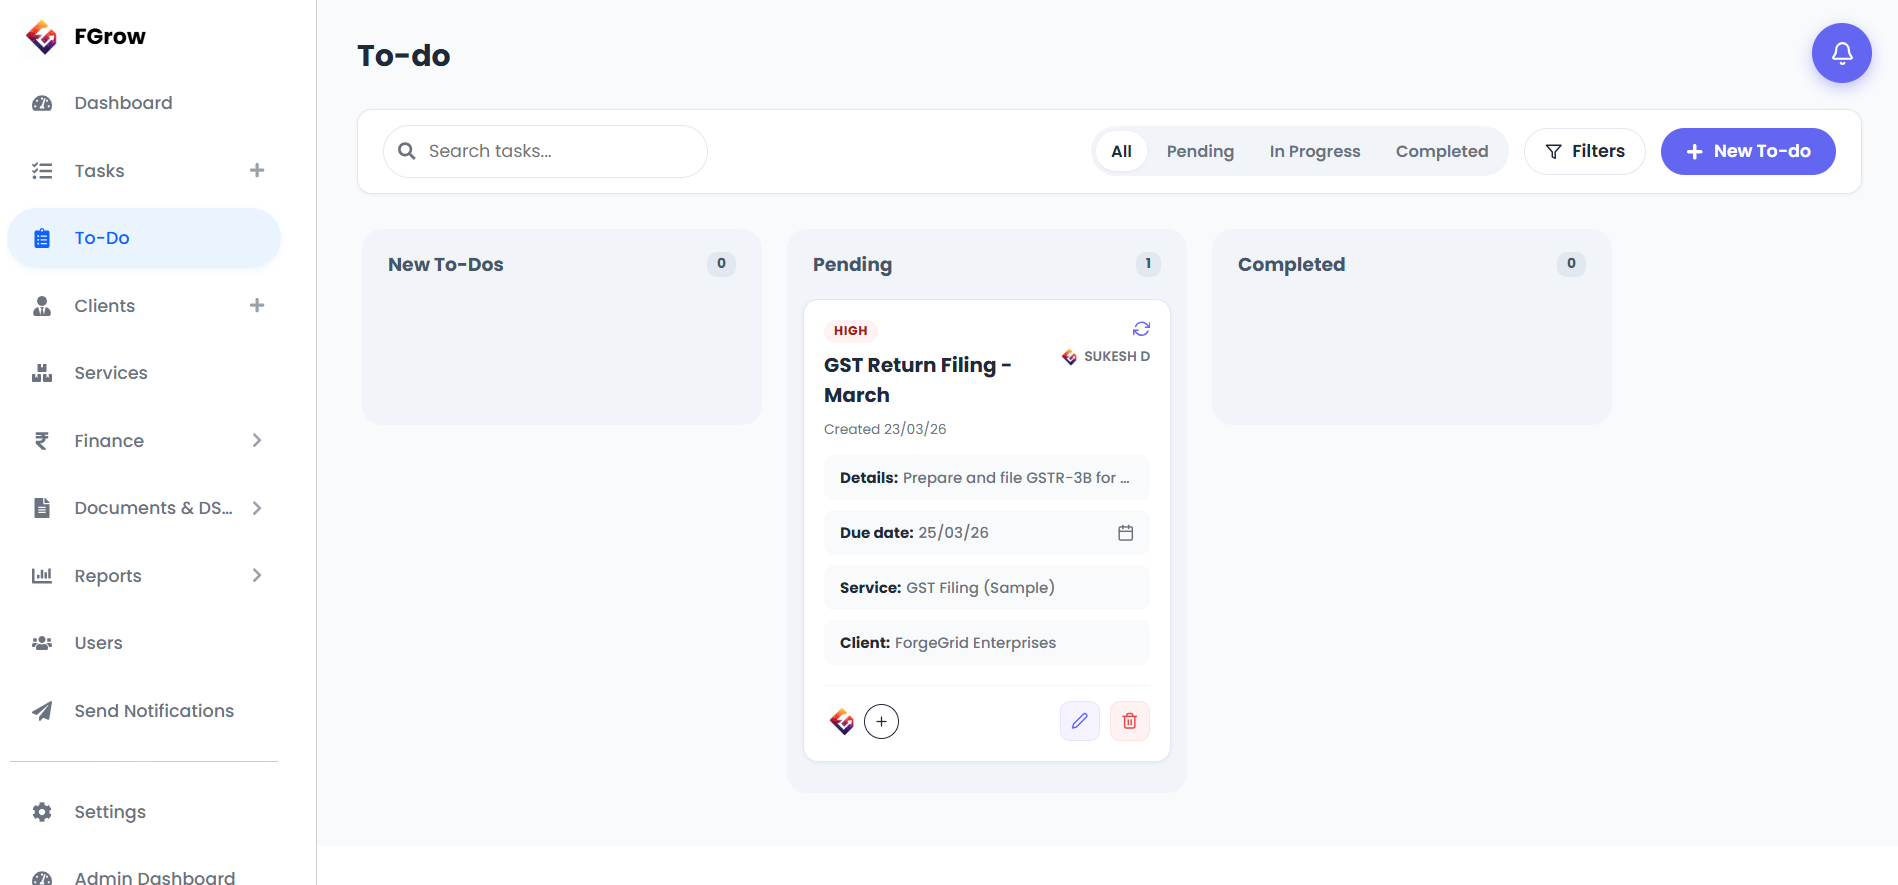Viewport: 1898px width, 885px height.
Task: Expand the Finance submenu
Action: point(257,440)
